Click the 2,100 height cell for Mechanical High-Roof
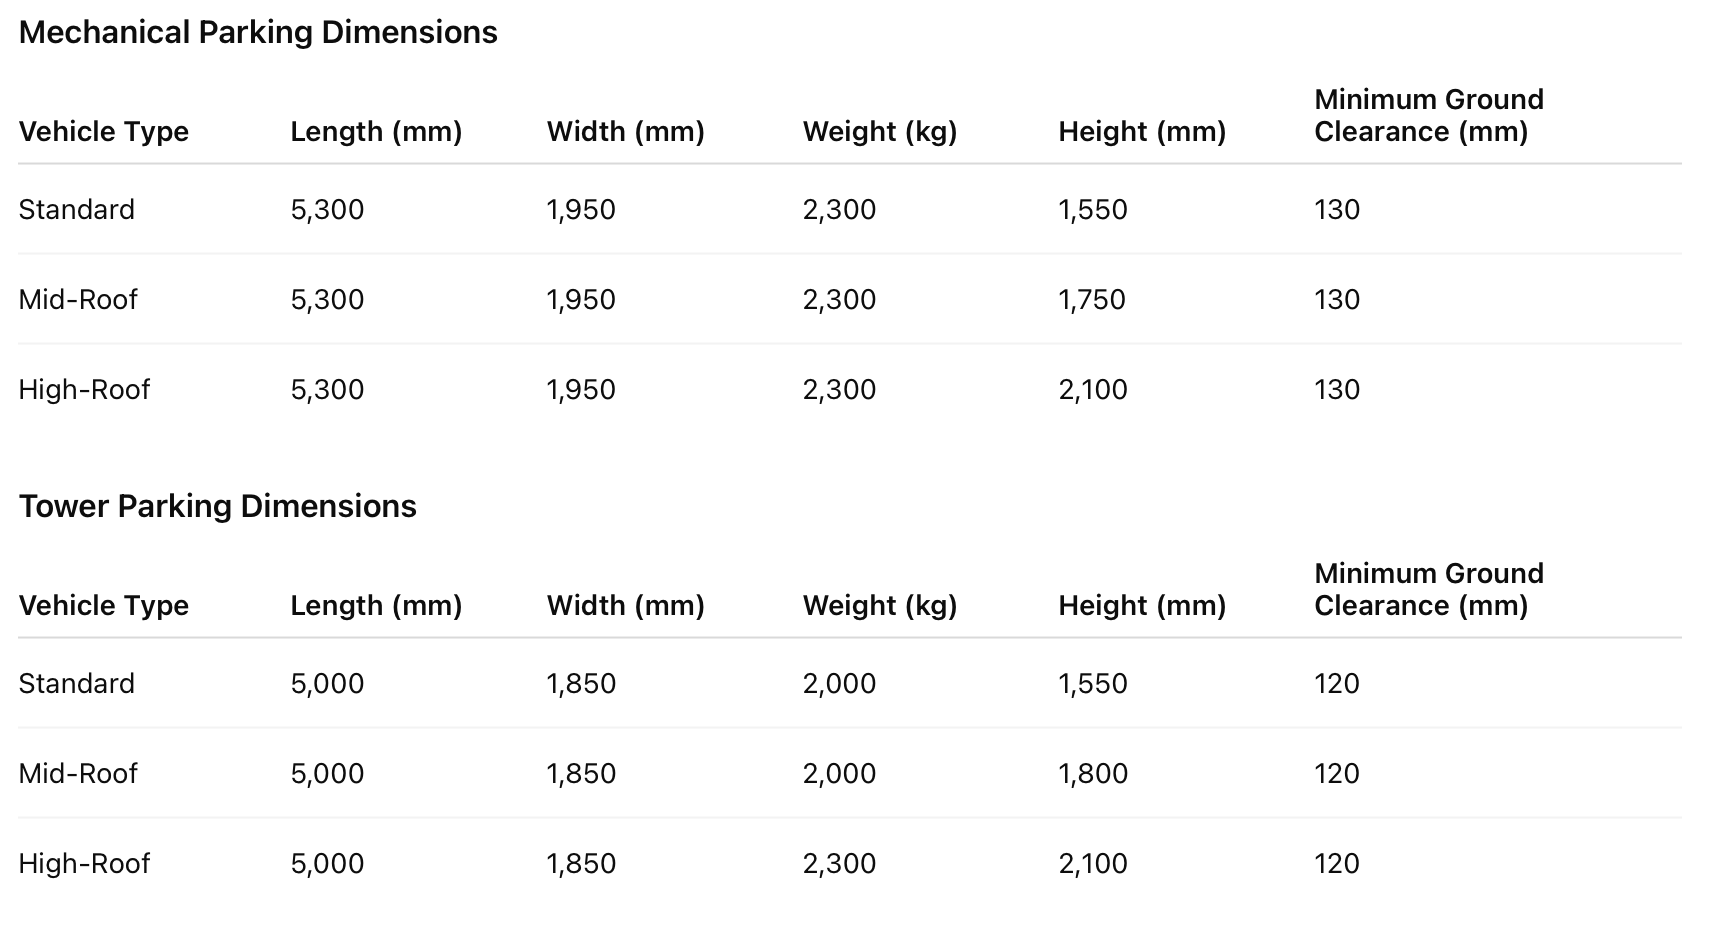 click(x=1093, y=389)
